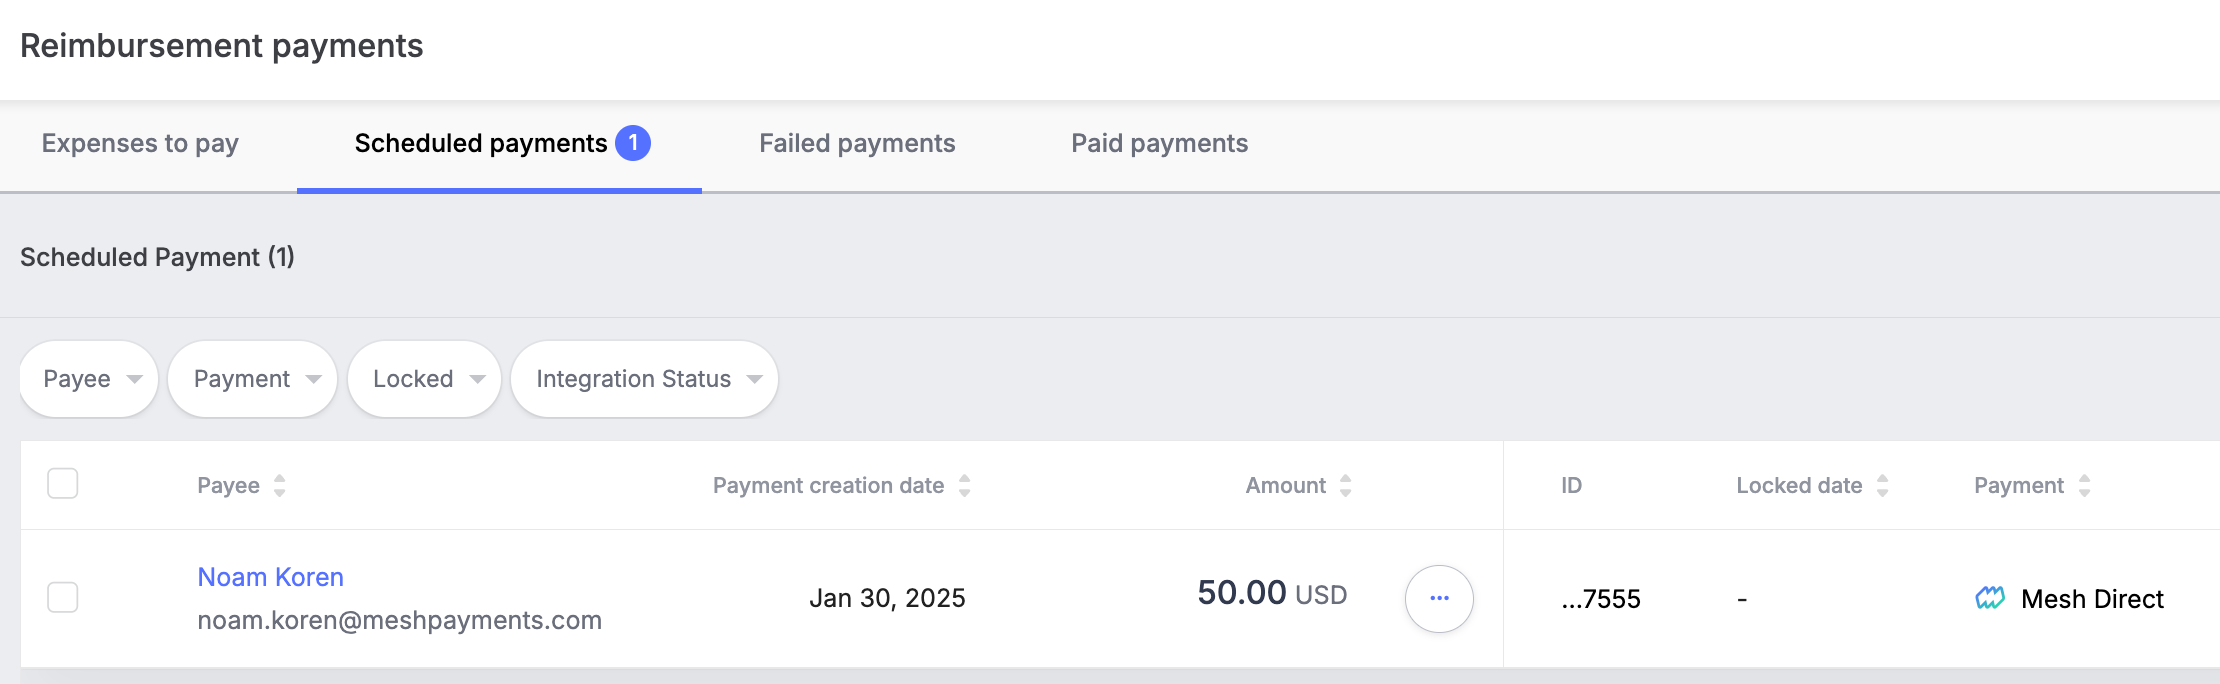Open the three-dot row actions menu
Screen dimensions: 2220x684
pyautogui.click(x=1439, y=598)
